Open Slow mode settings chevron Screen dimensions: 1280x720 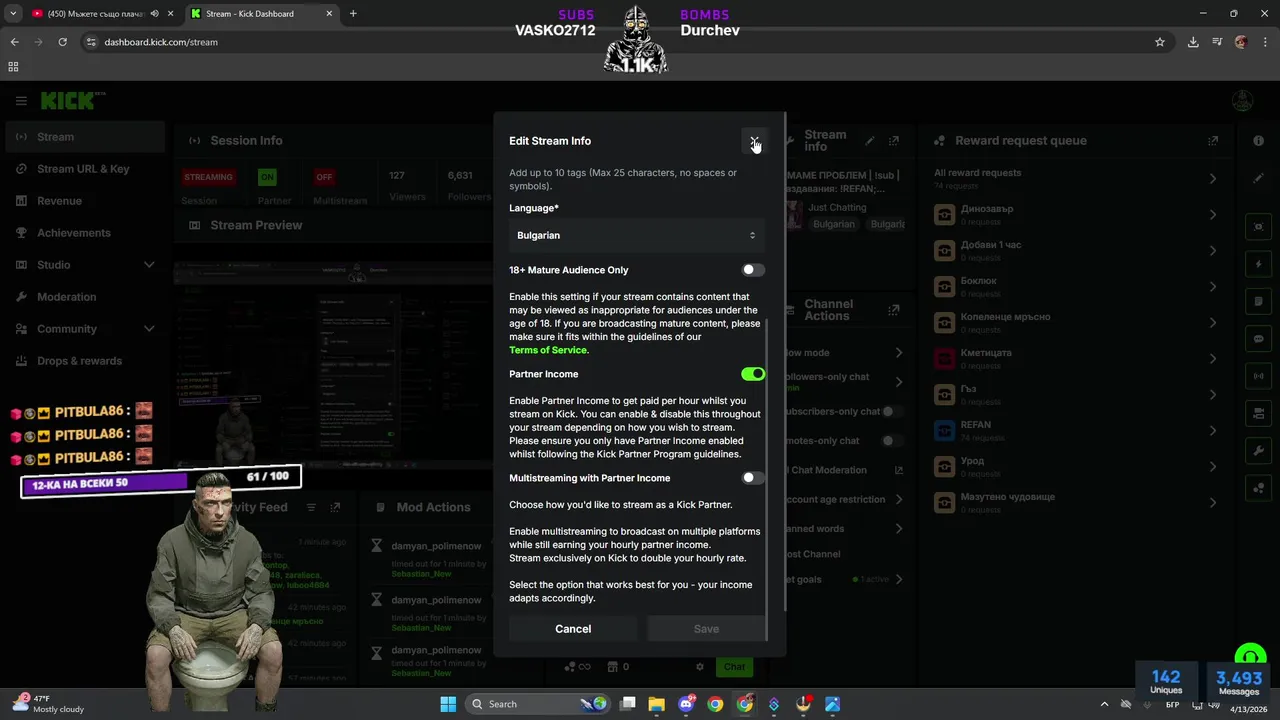[899, 353]
